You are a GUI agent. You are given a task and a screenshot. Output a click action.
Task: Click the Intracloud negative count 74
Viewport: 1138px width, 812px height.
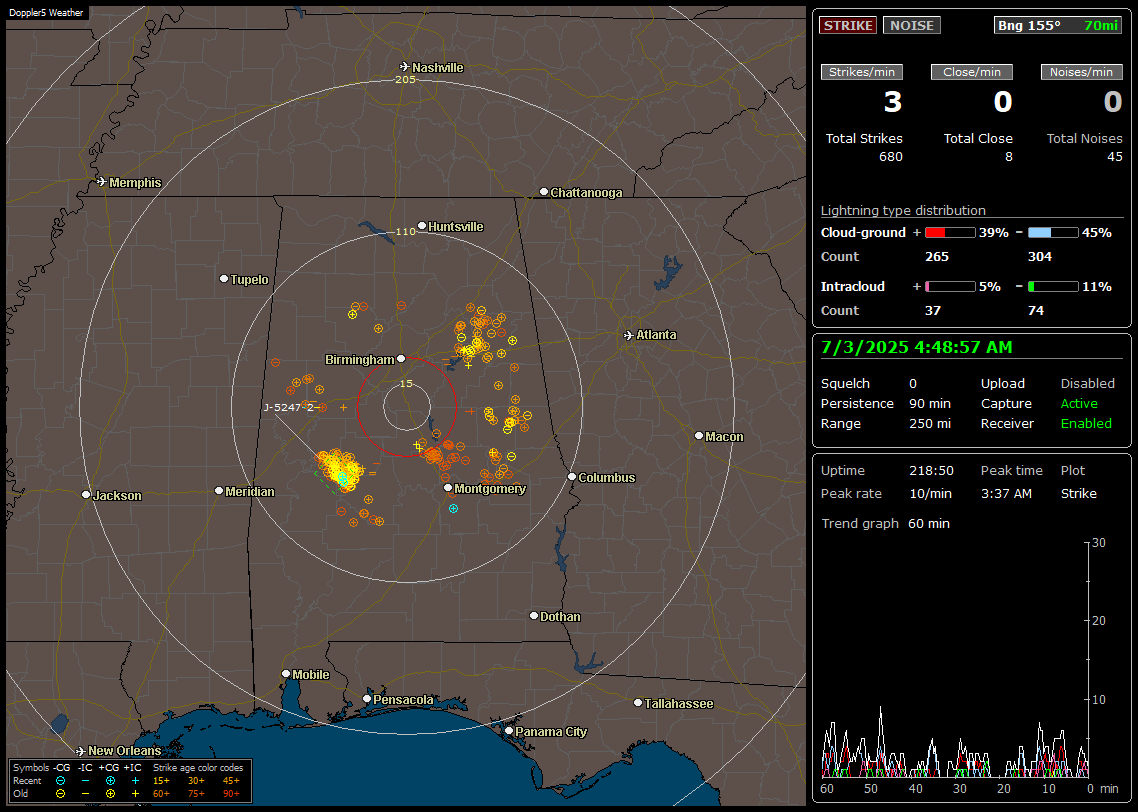(1036, 311)
